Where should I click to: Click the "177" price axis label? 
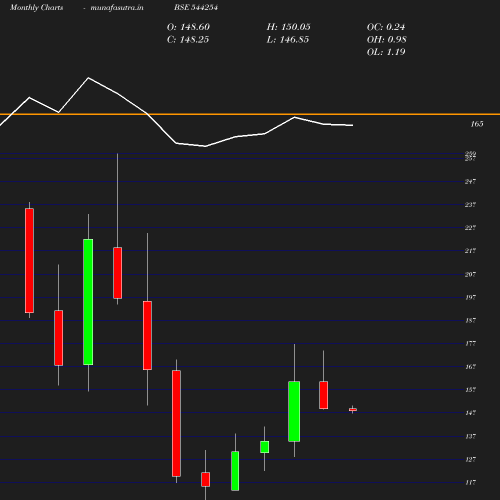[x=470, y=343]
